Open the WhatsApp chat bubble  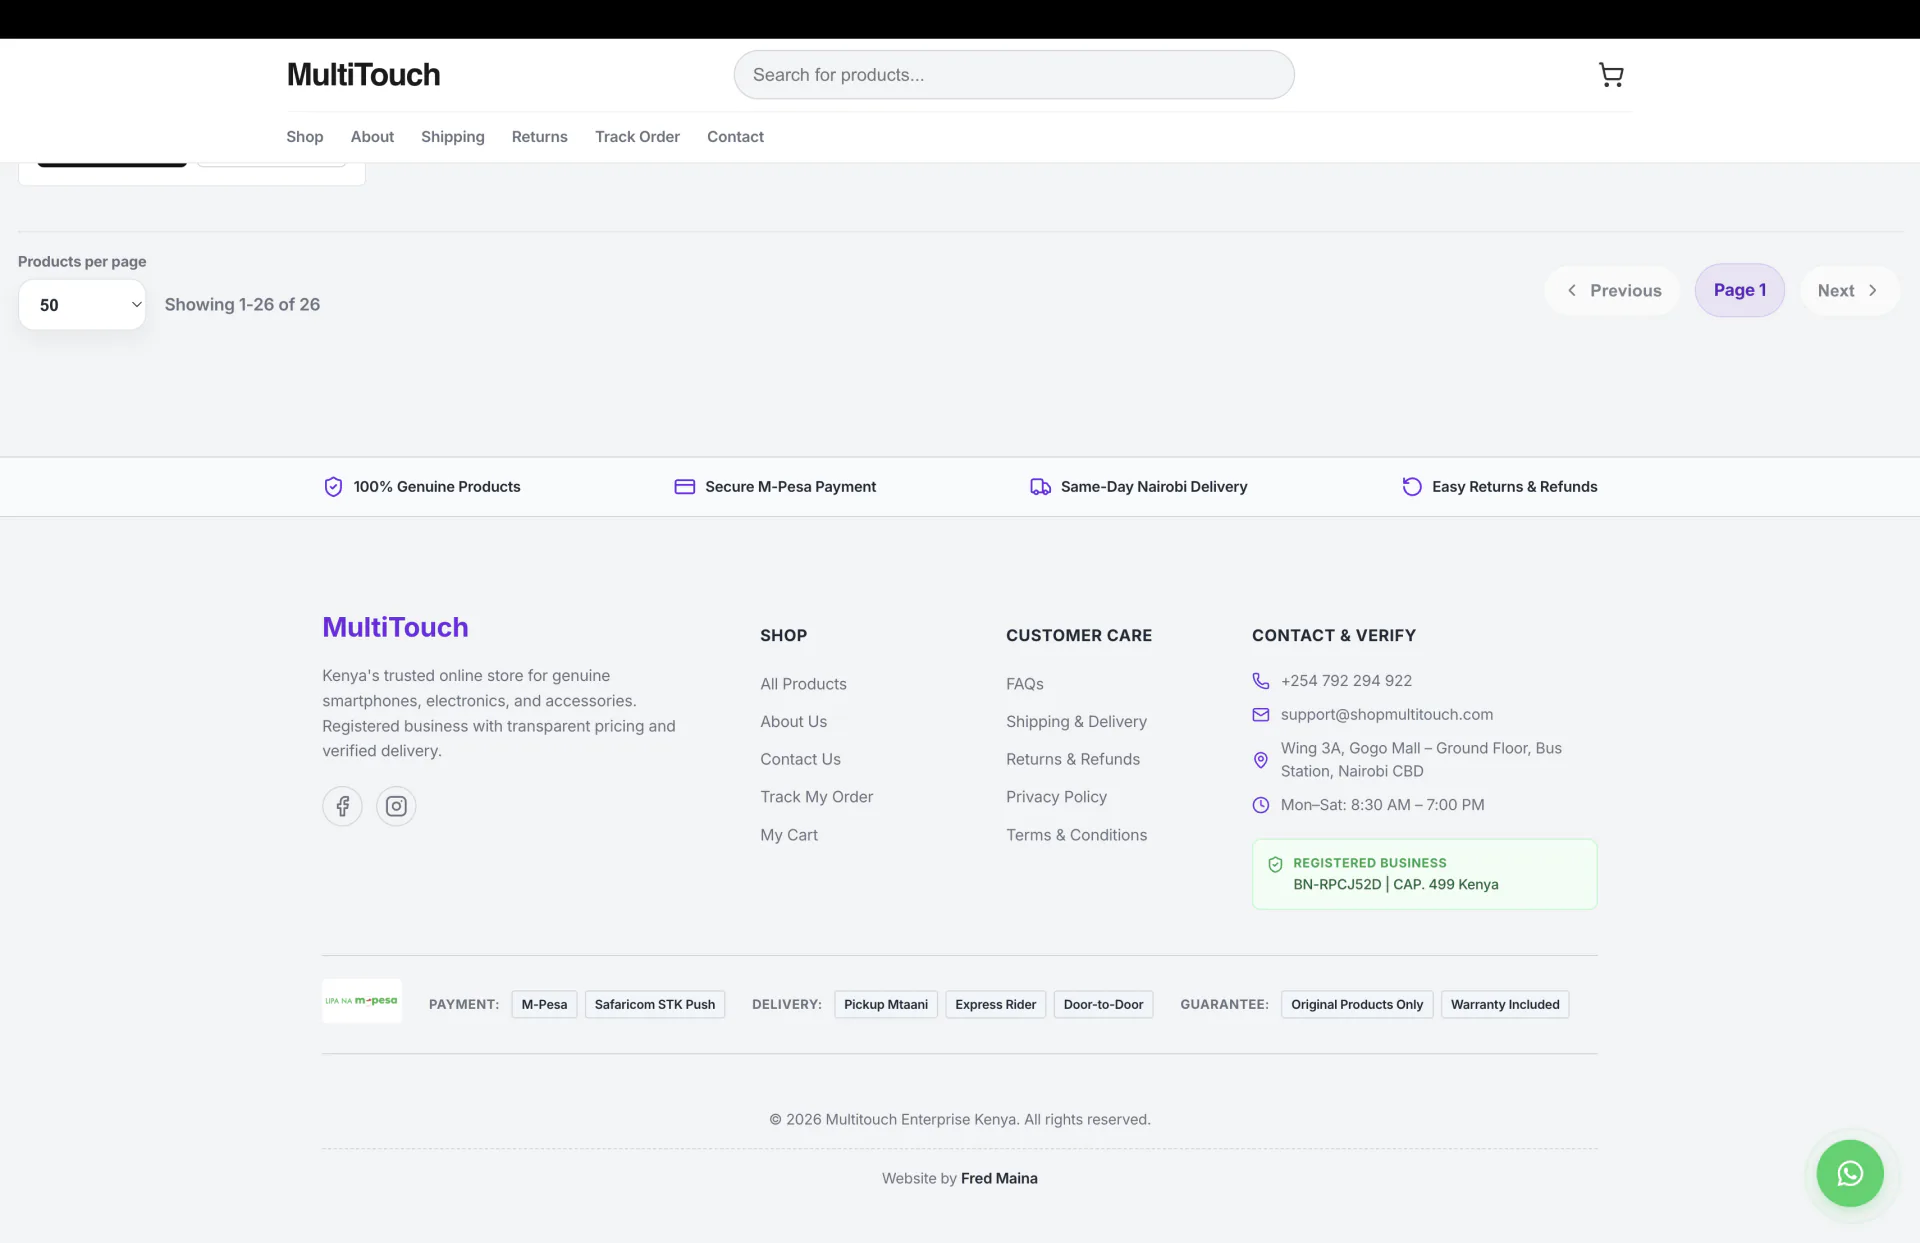1850,1173
